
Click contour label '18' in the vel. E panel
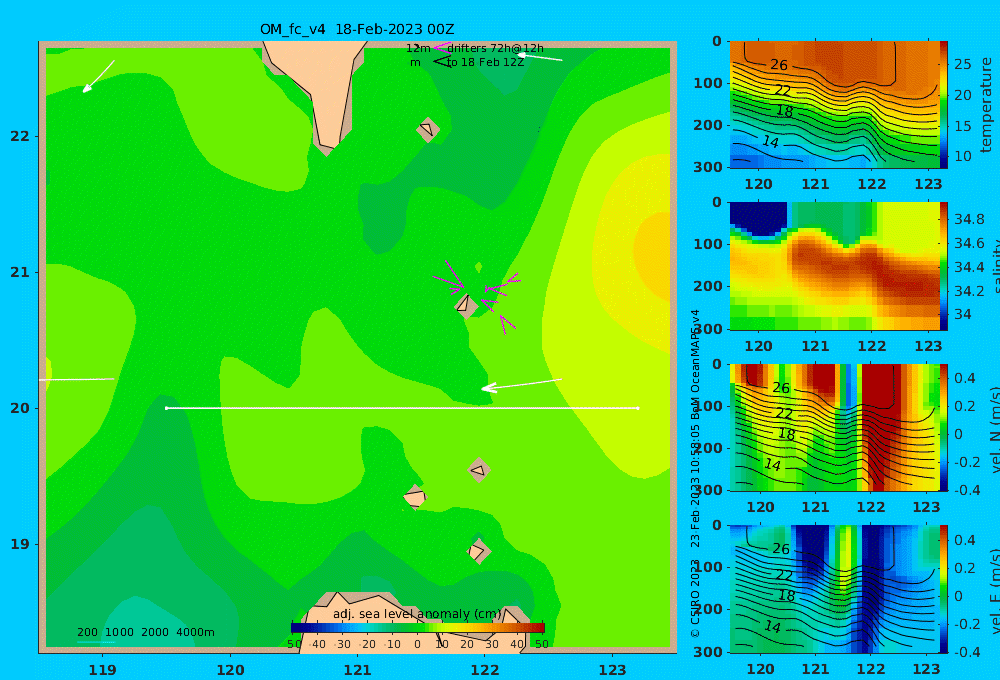coord(786,596)
